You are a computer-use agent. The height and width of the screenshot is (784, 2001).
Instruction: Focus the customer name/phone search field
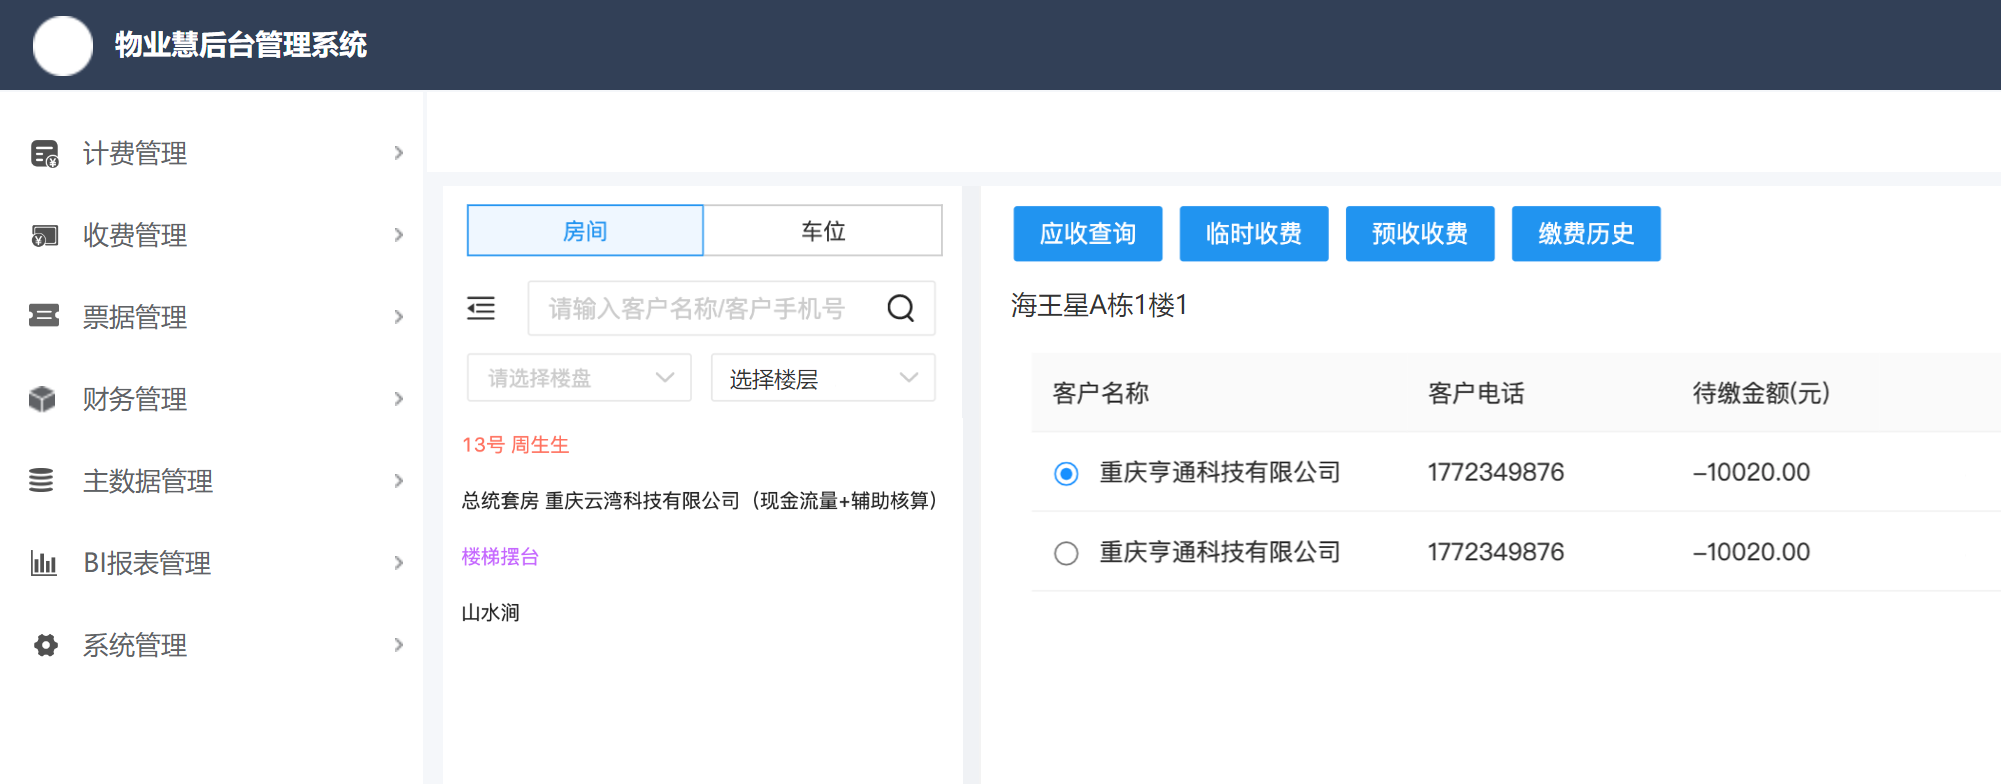coord(732,308)
